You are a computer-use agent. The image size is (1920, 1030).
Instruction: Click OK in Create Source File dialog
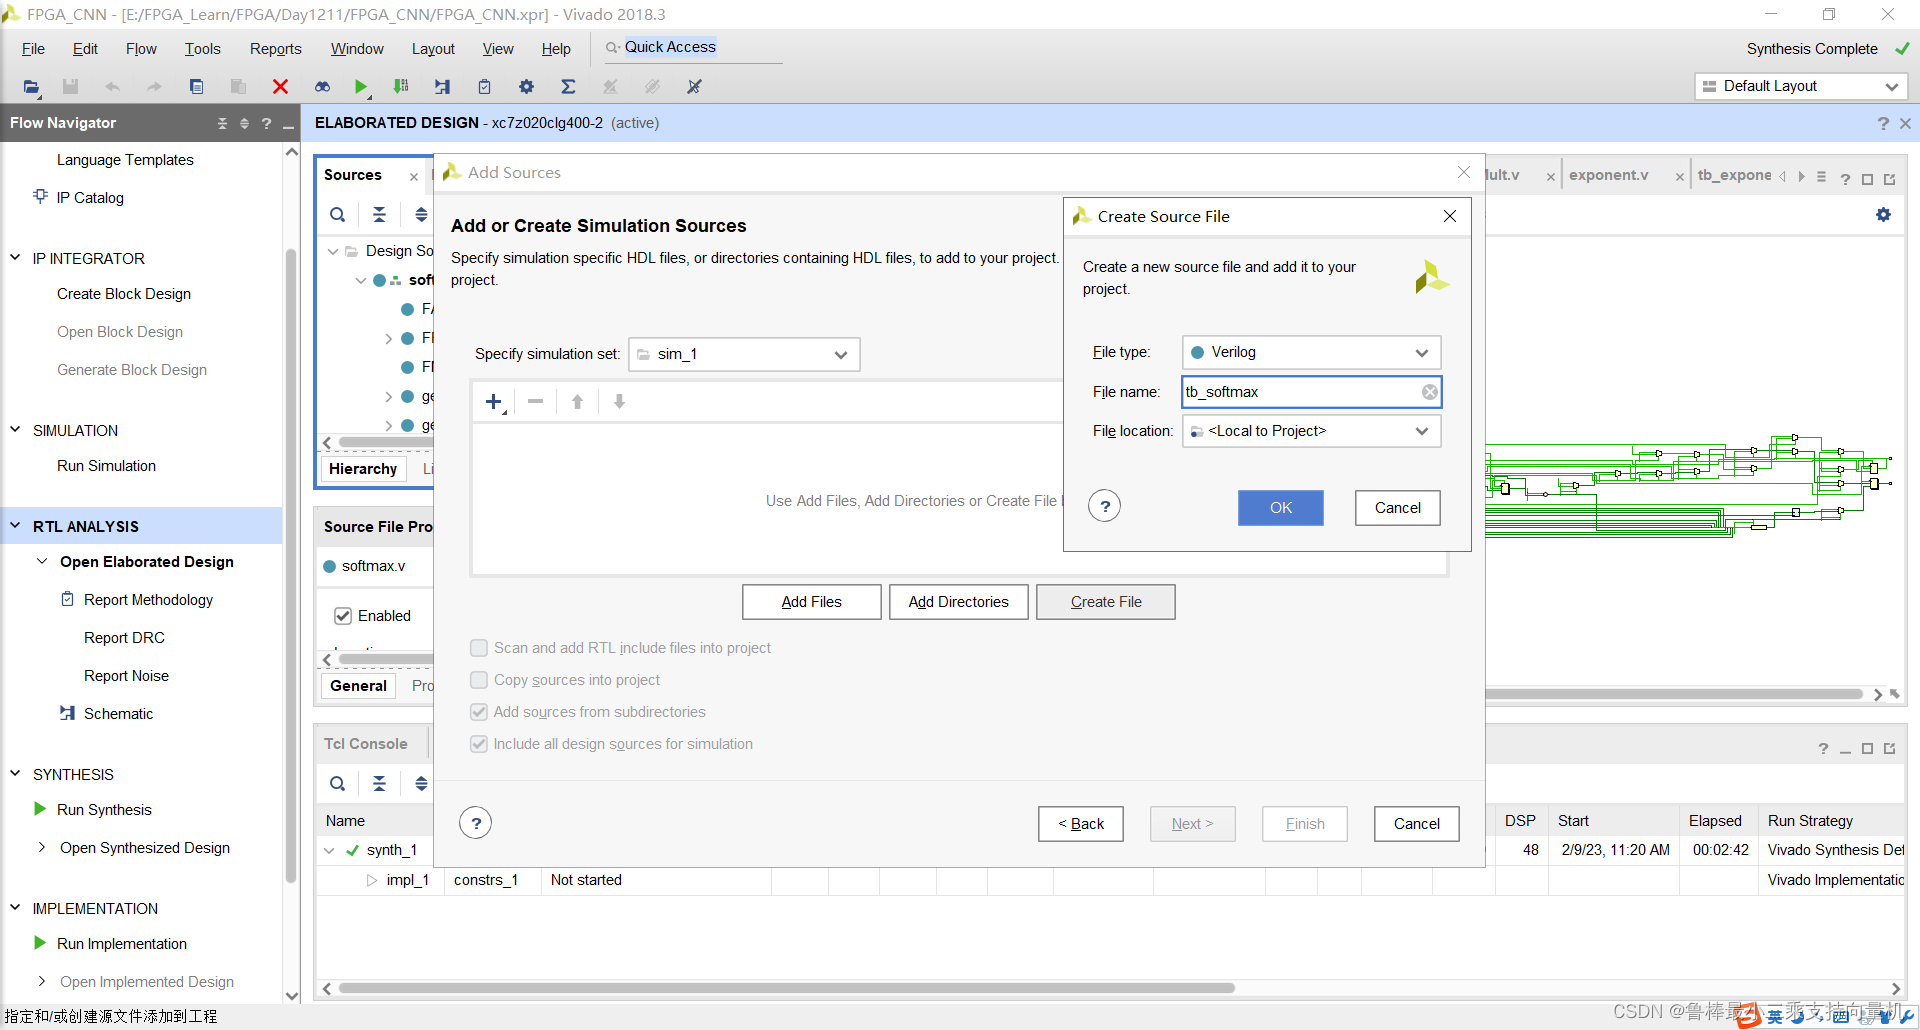(x=1280, y=508)
